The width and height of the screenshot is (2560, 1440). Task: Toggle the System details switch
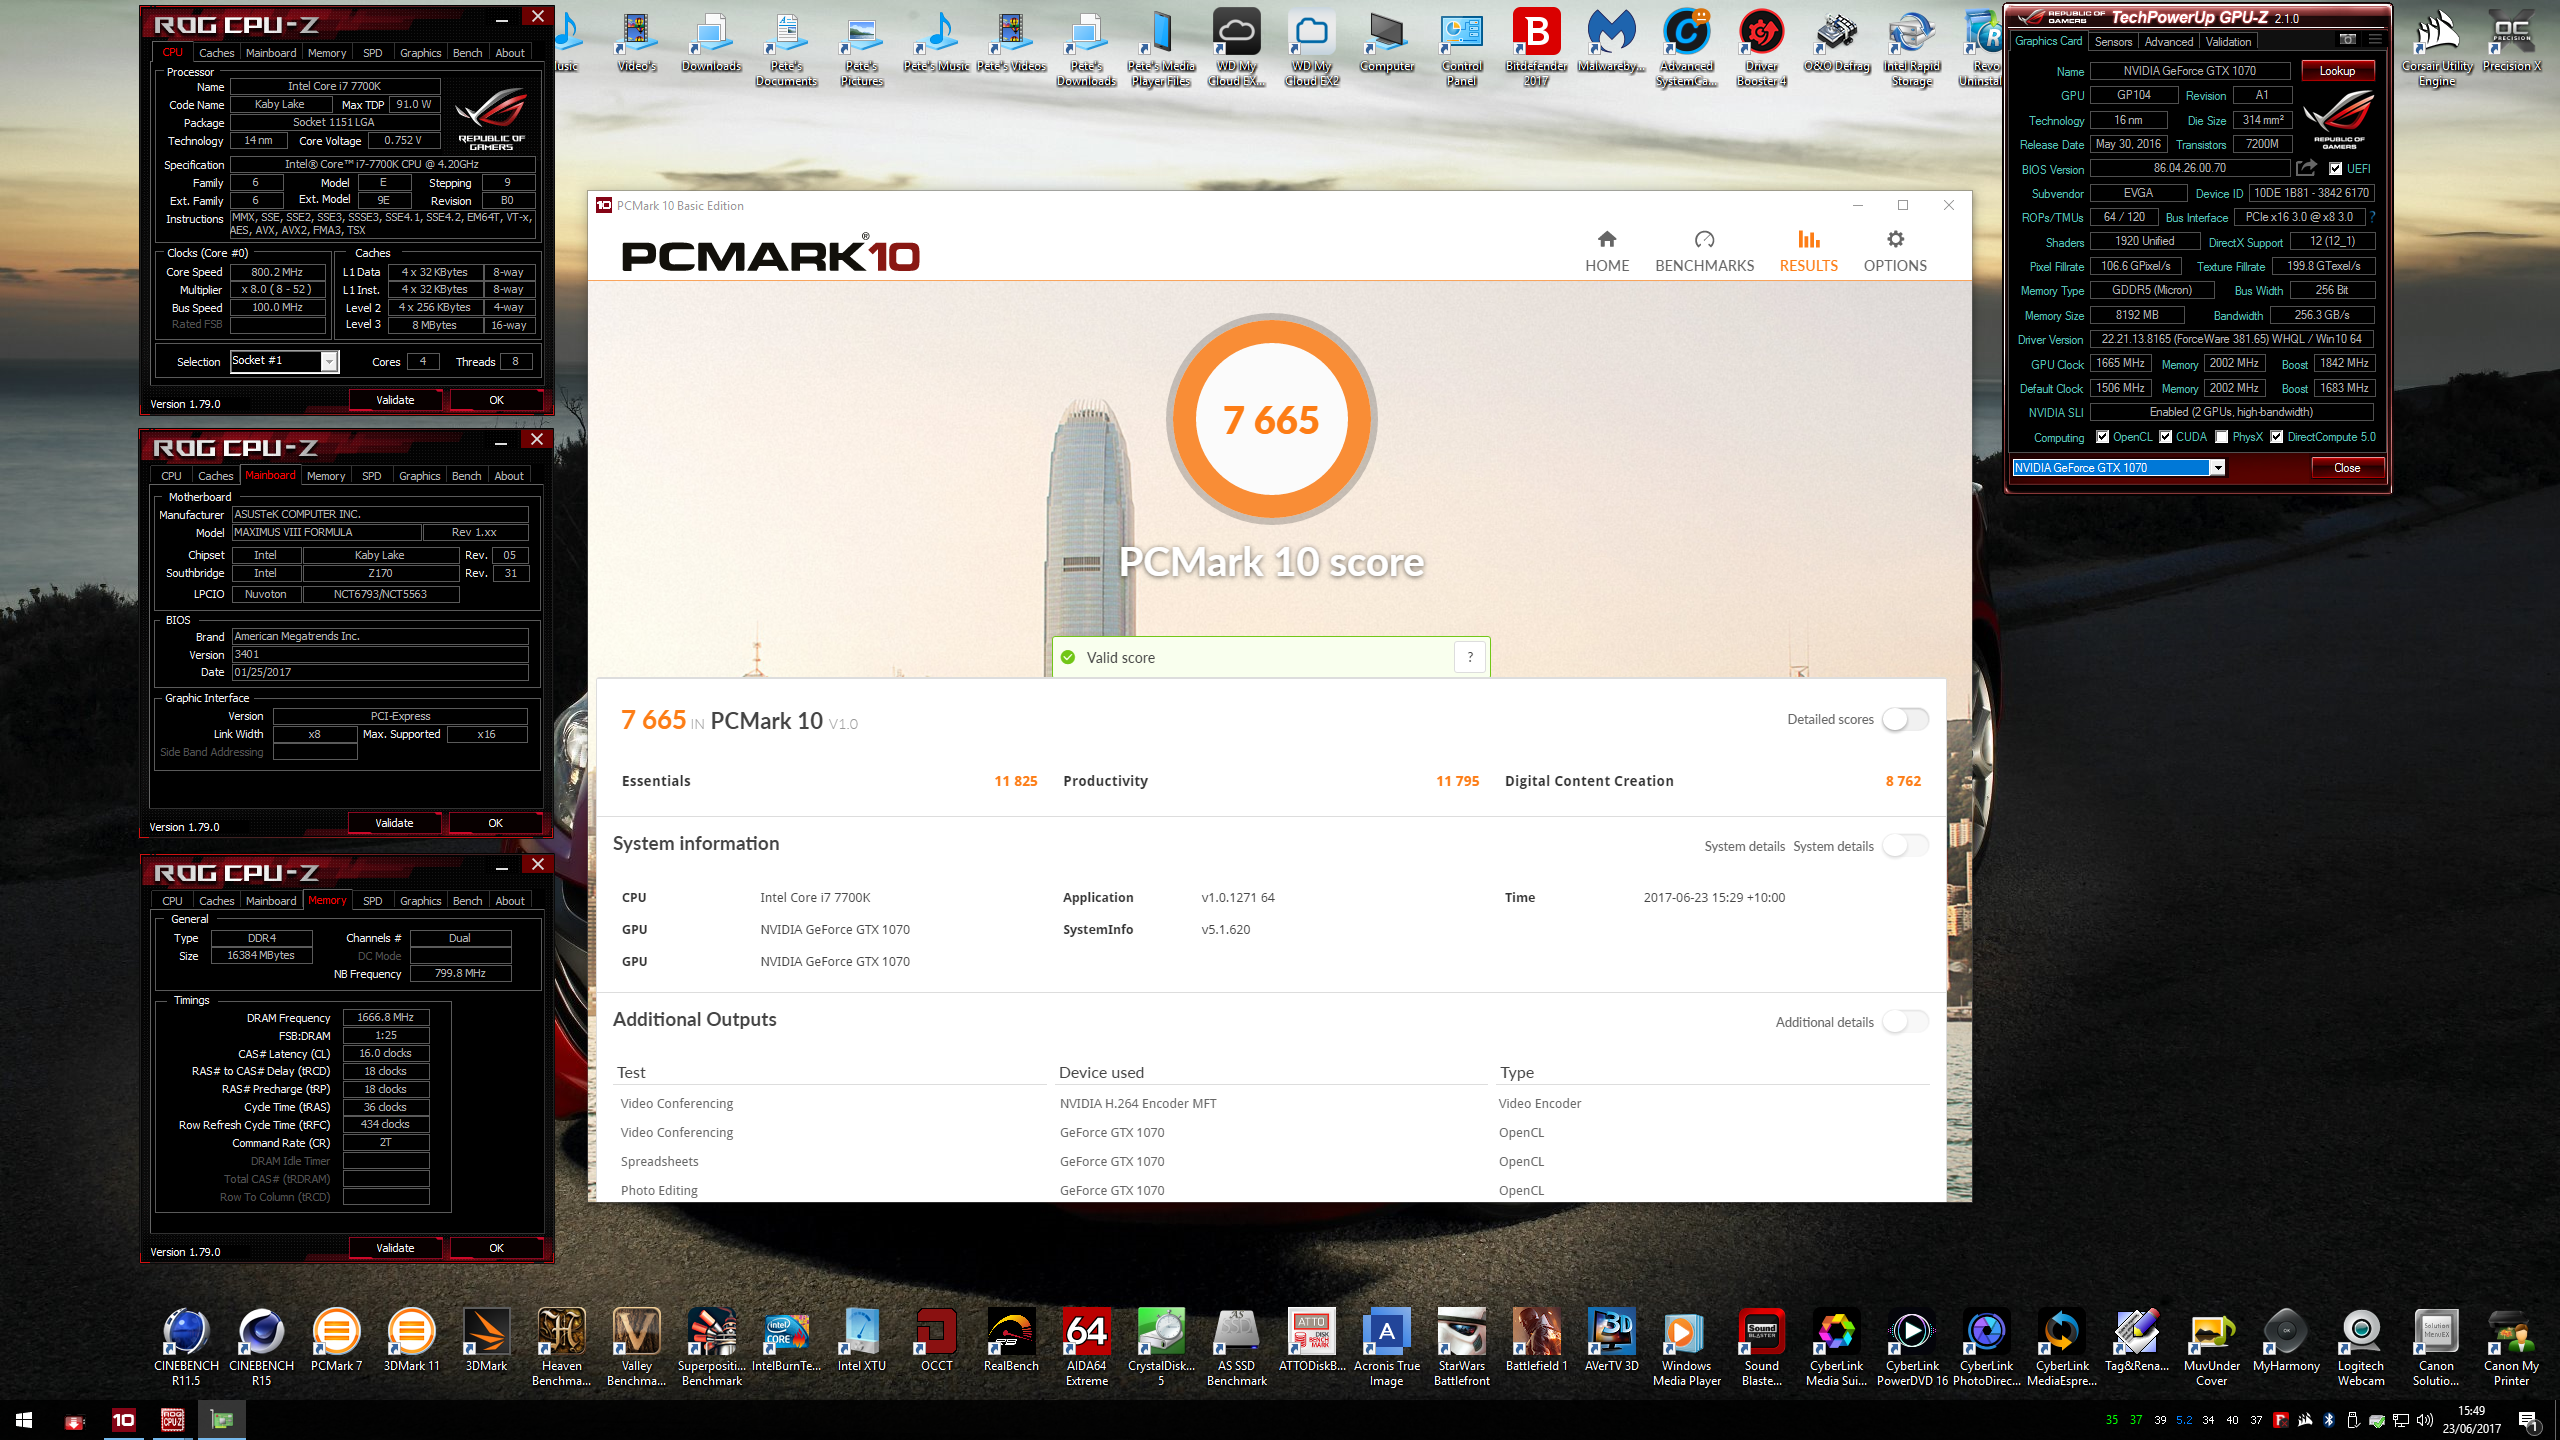1904,846
